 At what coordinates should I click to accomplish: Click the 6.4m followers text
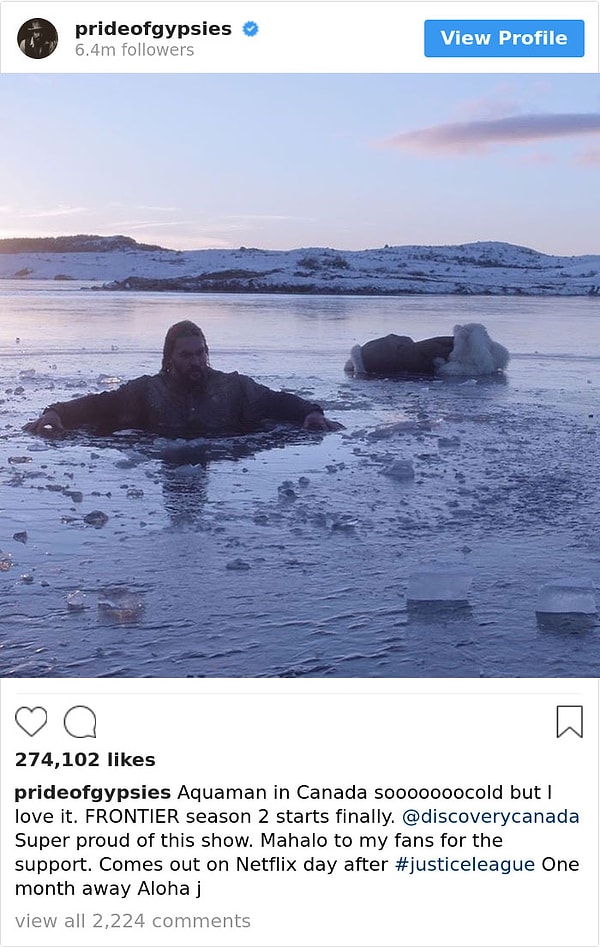click(134, 50)
